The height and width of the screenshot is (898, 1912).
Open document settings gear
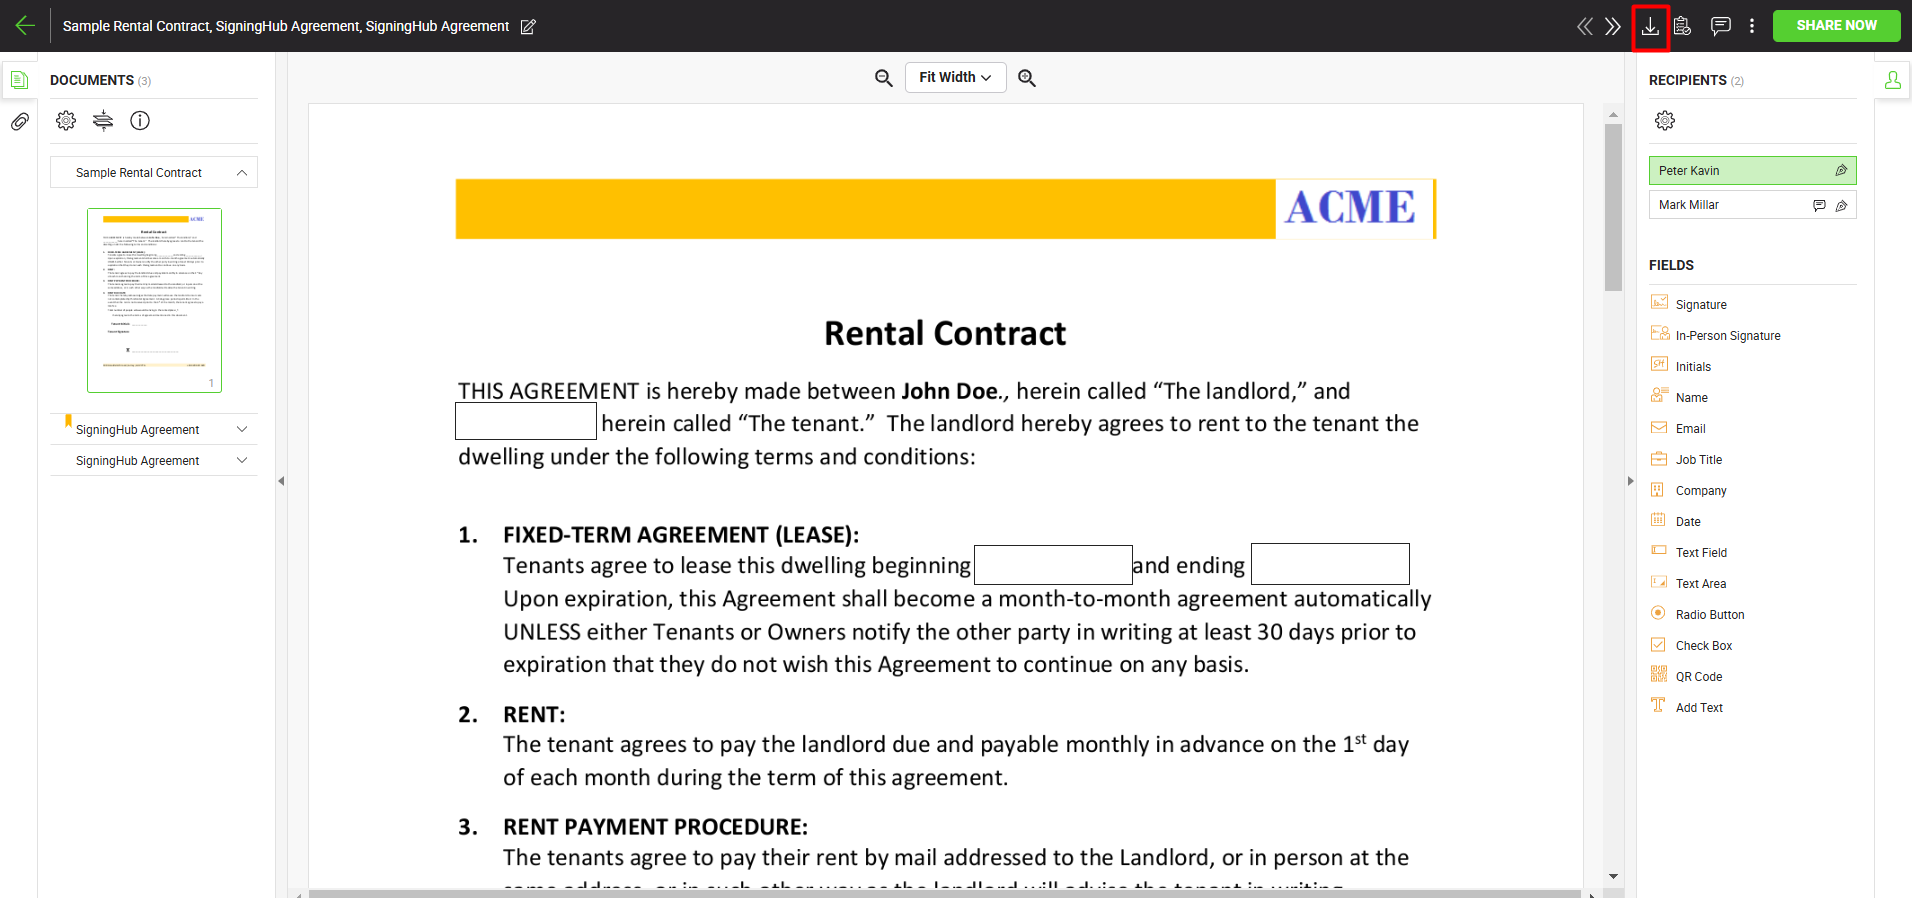coord(66,121)
